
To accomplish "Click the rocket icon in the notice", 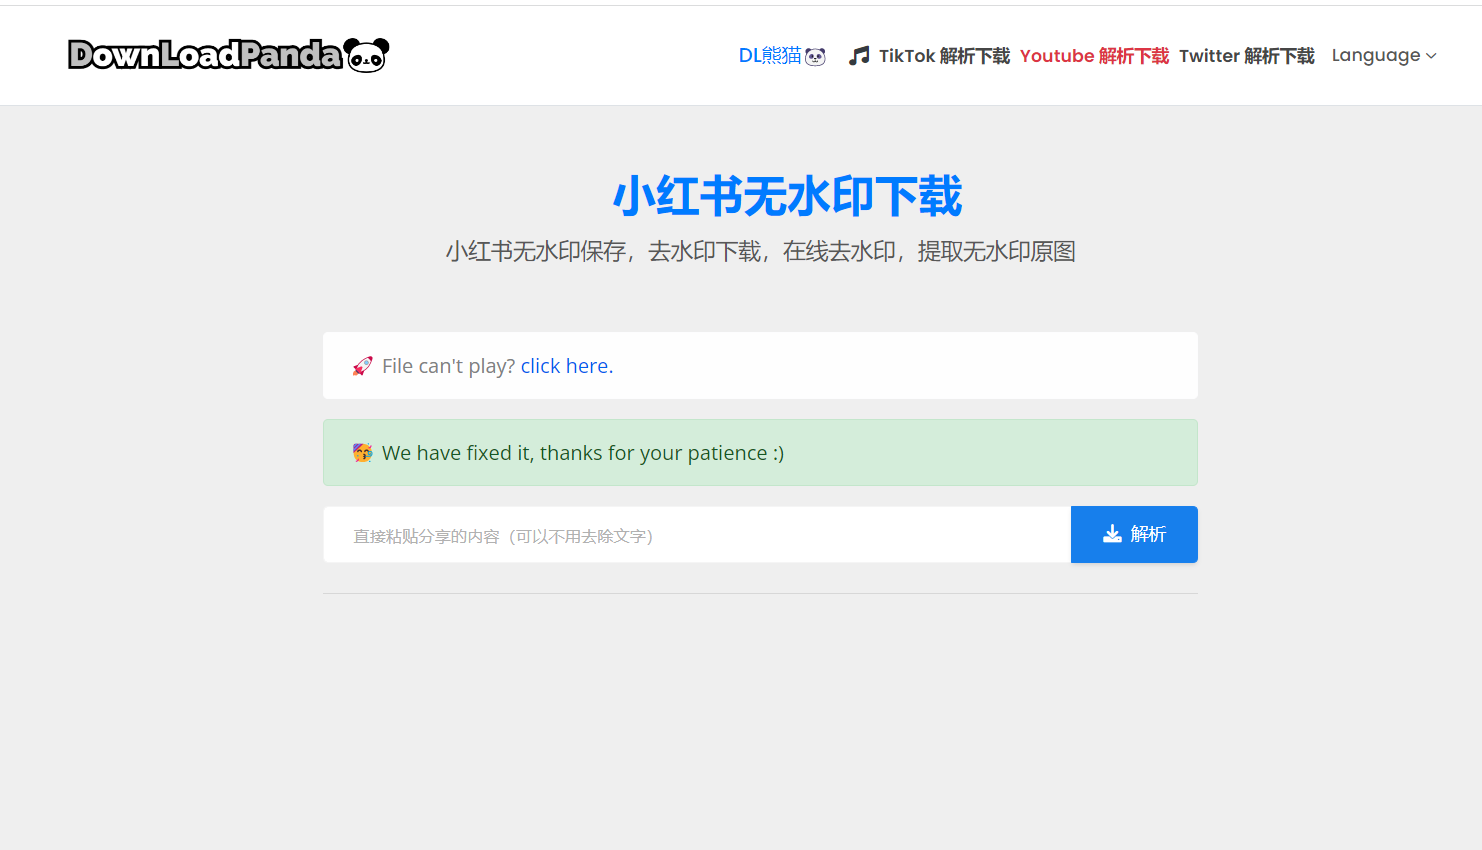I will [362, 366].
